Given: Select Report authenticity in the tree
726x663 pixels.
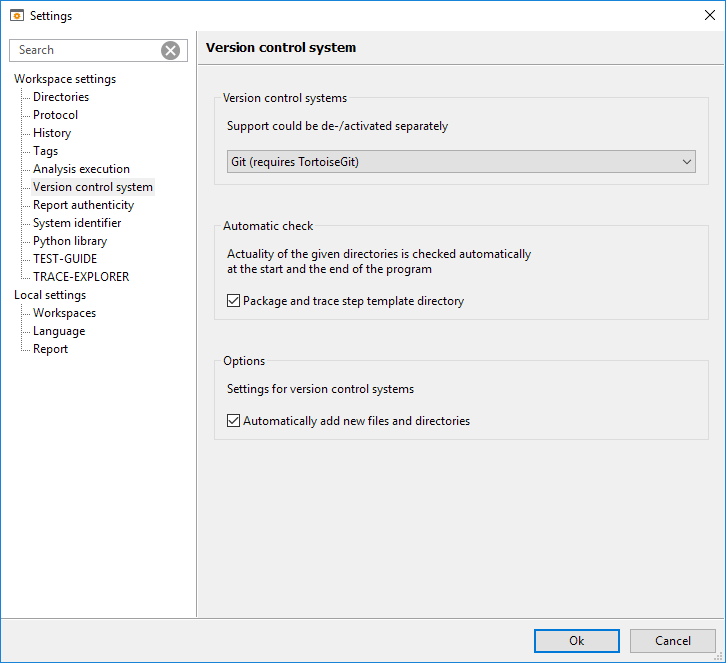Looking at the screenshot, I should 83,205.
